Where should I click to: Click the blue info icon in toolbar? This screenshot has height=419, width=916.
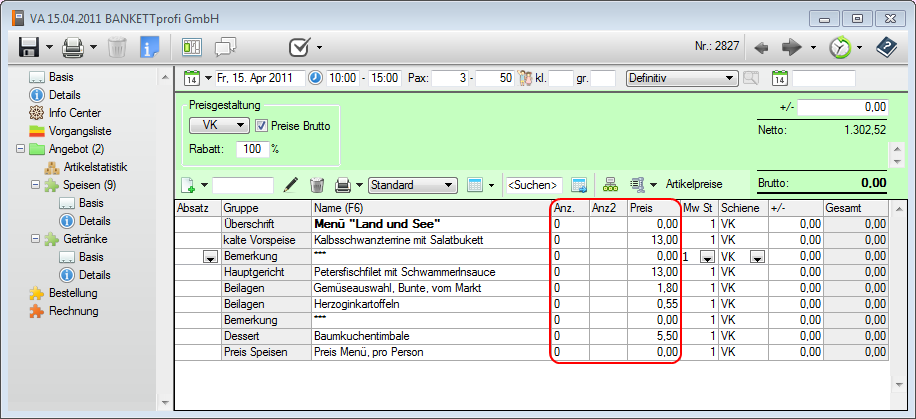pyautogui.click(x=149, y=47)
